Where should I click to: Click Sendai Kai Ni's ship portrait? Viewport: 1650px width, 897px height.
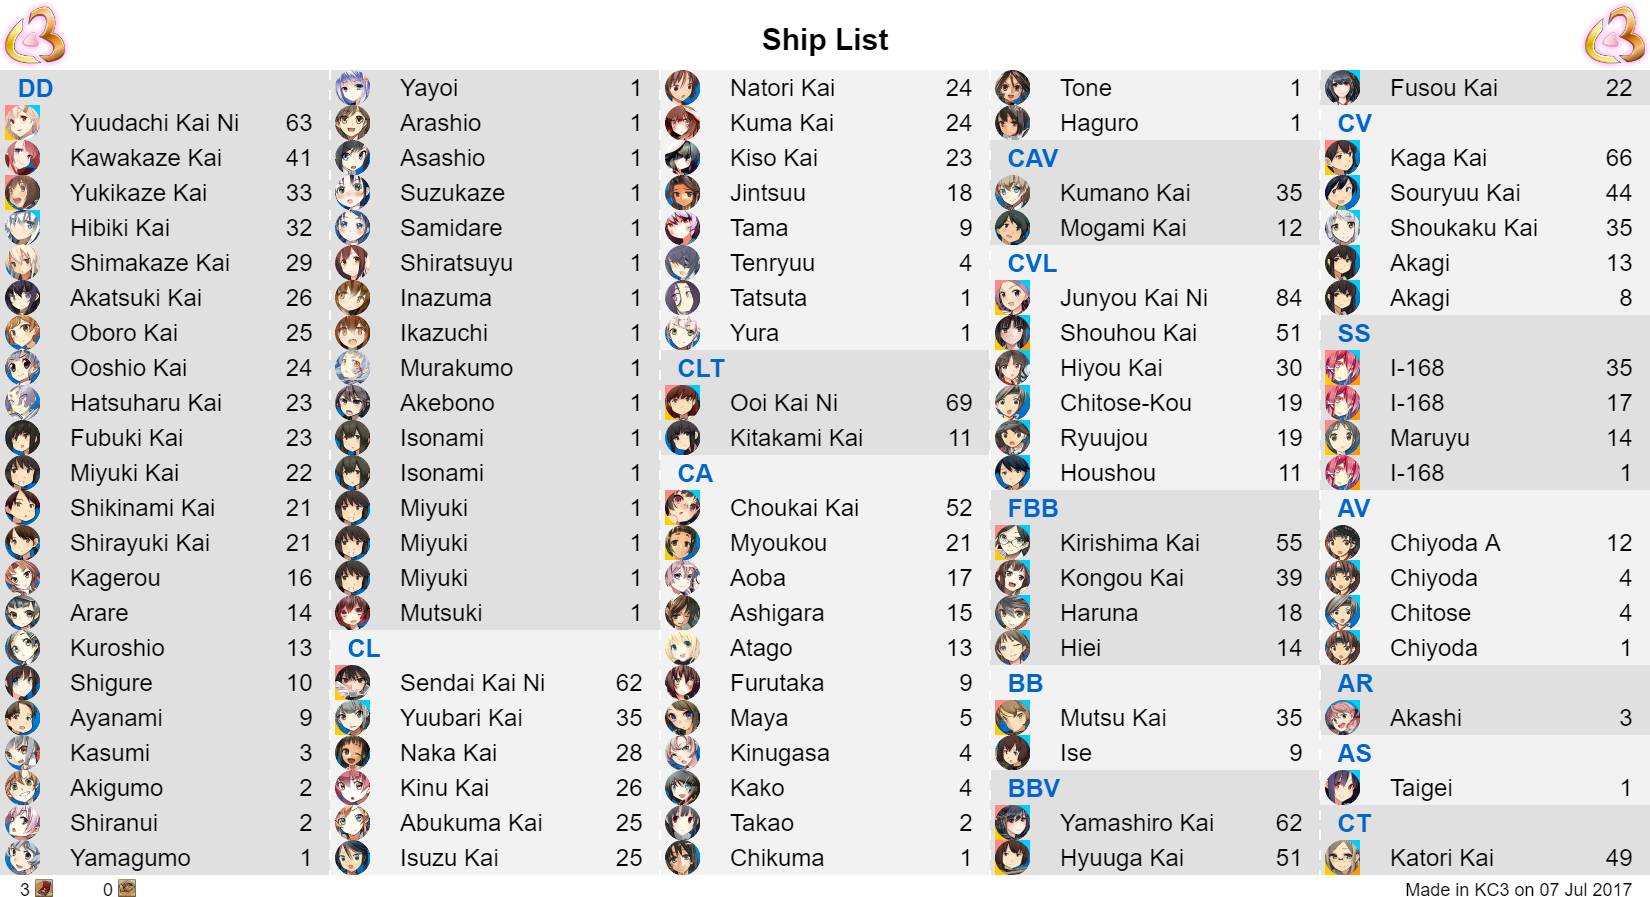coord(352,683)
